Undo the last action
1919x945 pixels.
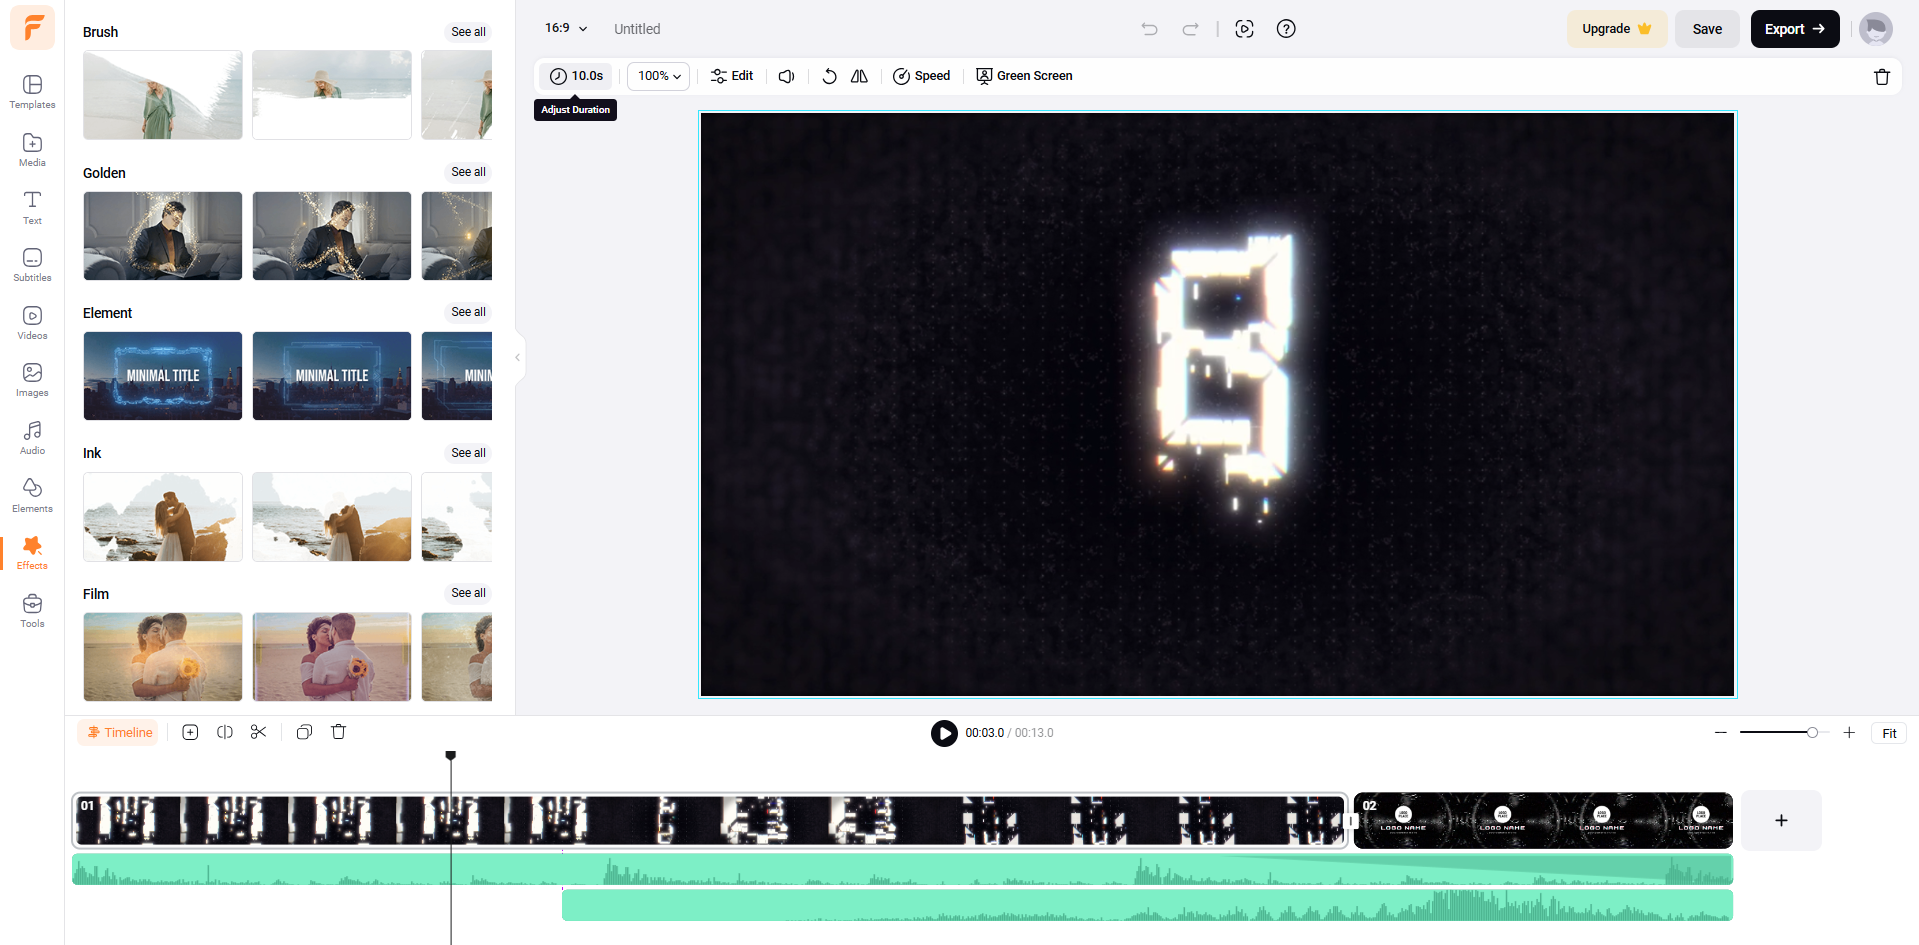tap(1148, 29)
